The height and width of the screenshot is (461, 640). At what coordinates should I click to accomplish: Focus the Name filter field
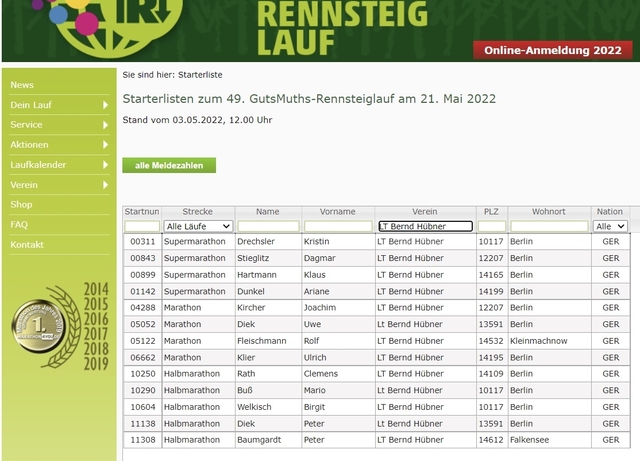pyautogui.click(x=268, y=226)
